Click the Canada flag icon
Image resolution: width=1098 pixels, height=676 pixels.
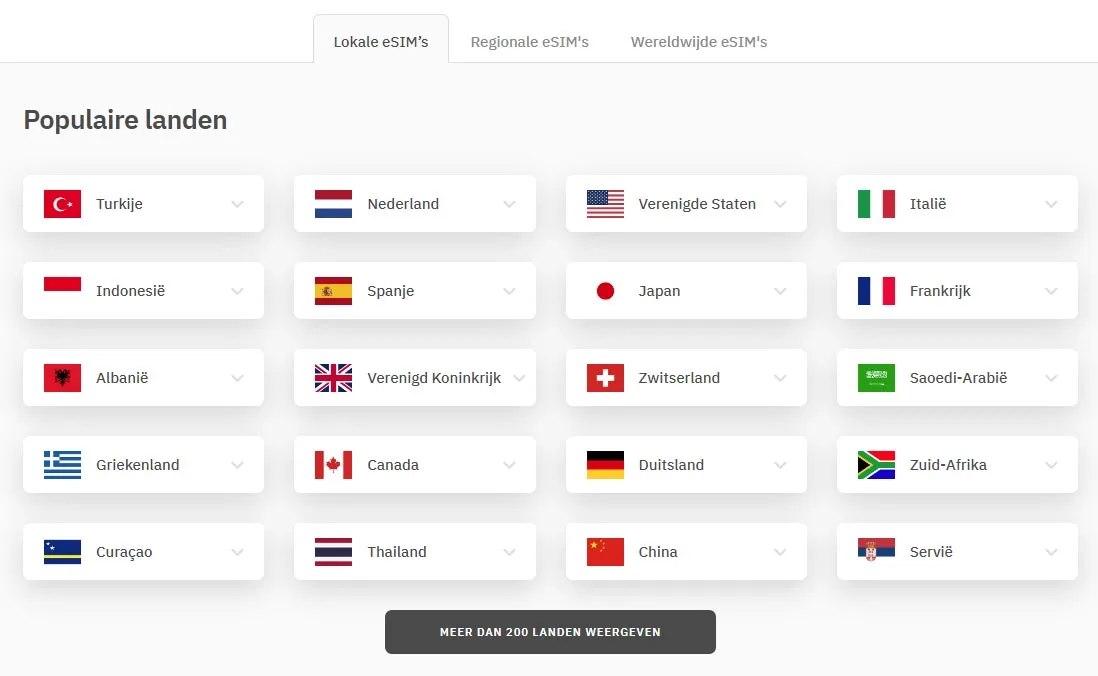click(x=333, y=465)
